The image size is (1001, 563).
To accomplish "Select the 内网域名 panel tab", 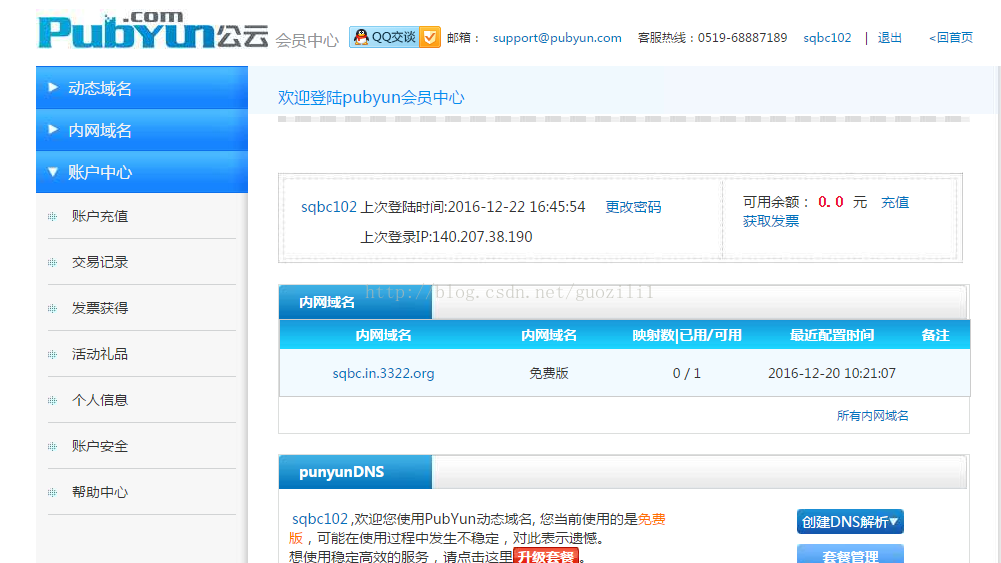I will [x=355, y=302].
